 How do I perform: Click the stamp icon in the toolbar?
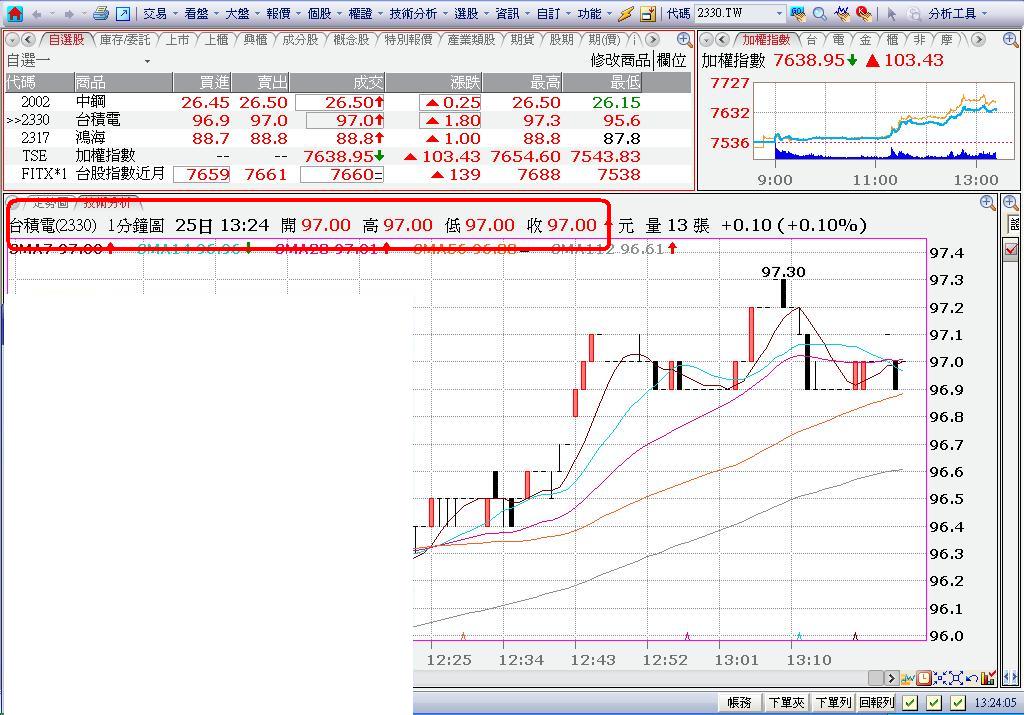[864, 13]
